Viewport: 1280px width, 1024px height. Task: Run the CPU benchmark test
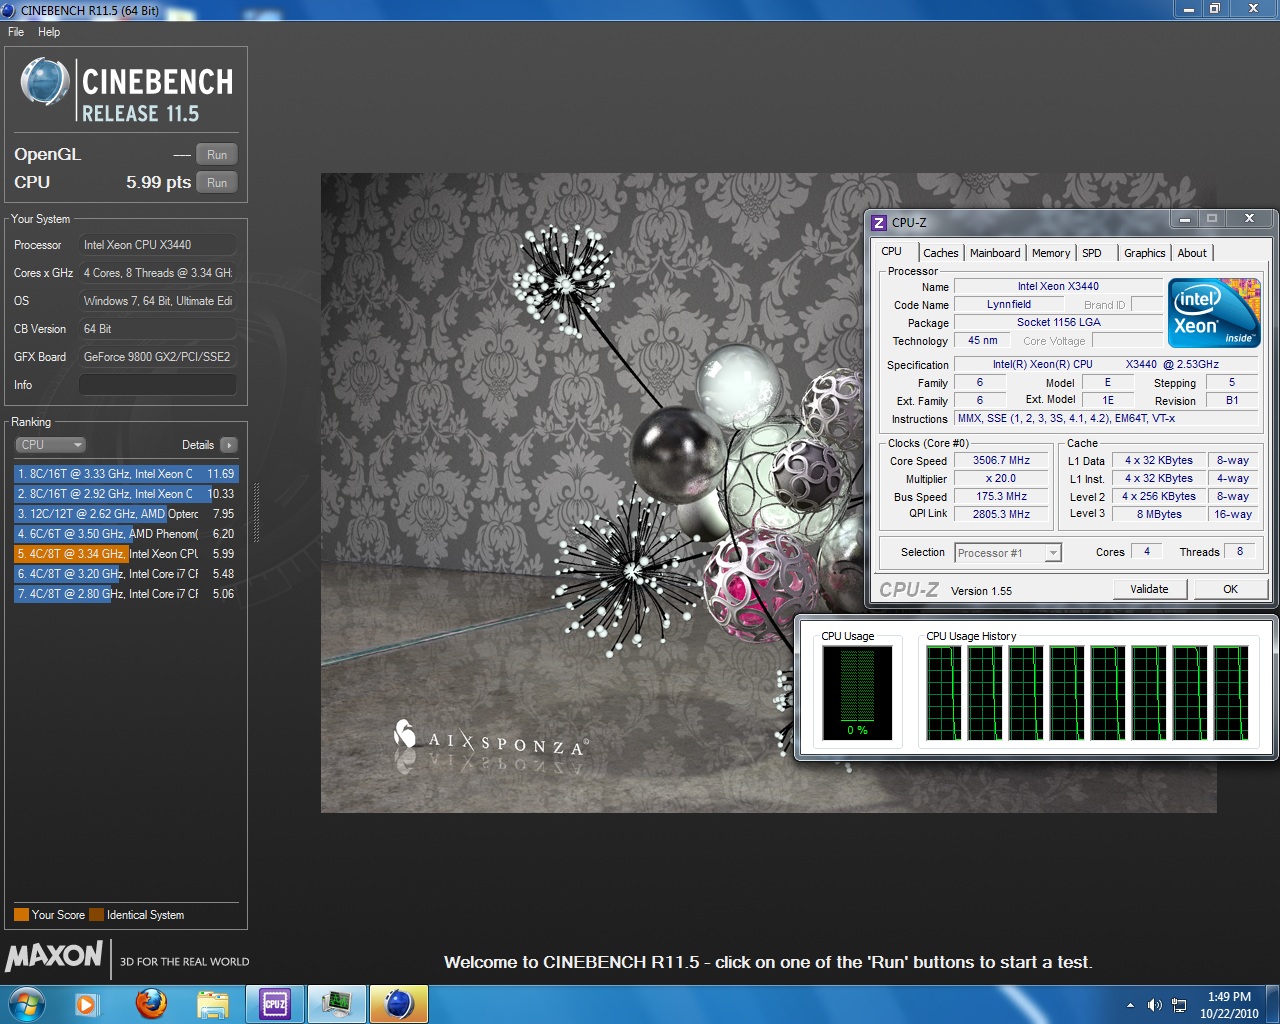(217, 183)
